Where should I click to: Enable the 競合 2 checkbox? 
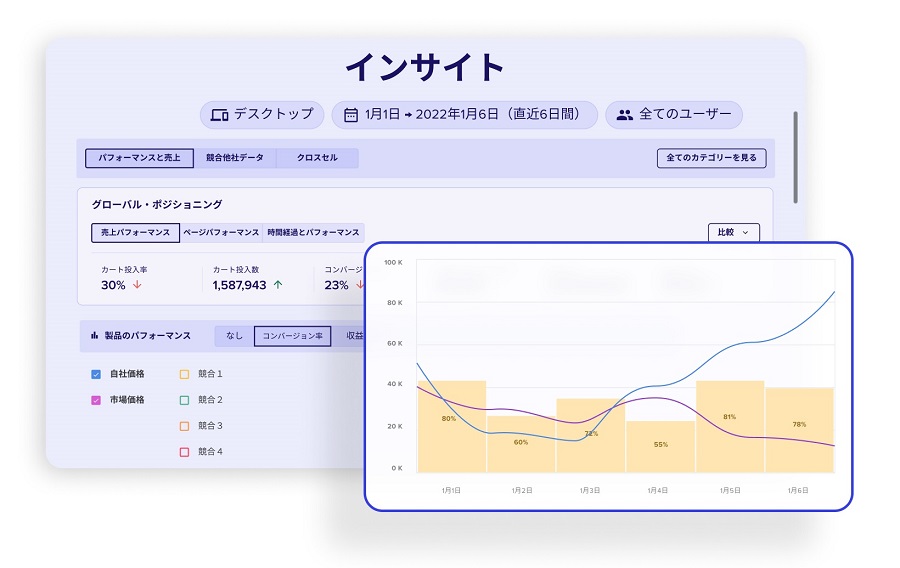(x=184, y=400)
